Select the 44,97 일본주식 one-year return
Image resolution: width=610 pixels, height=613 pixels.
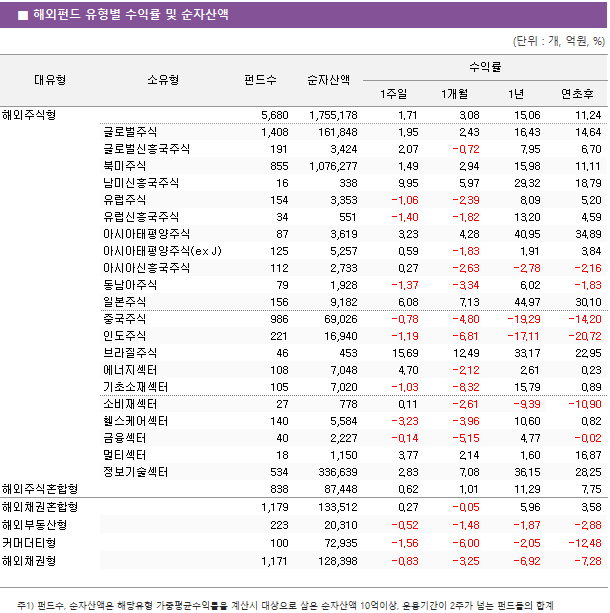coord(527,302)
